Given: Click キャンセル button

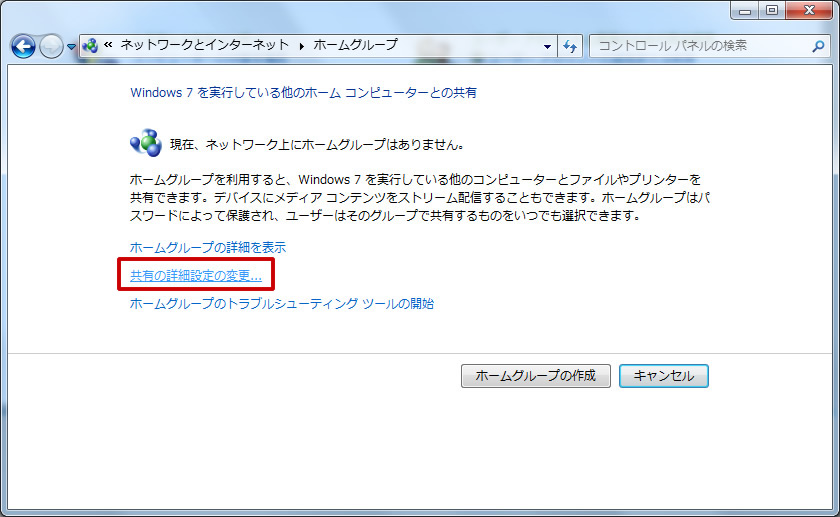Looking at the screenshot, I should [664, 376].
